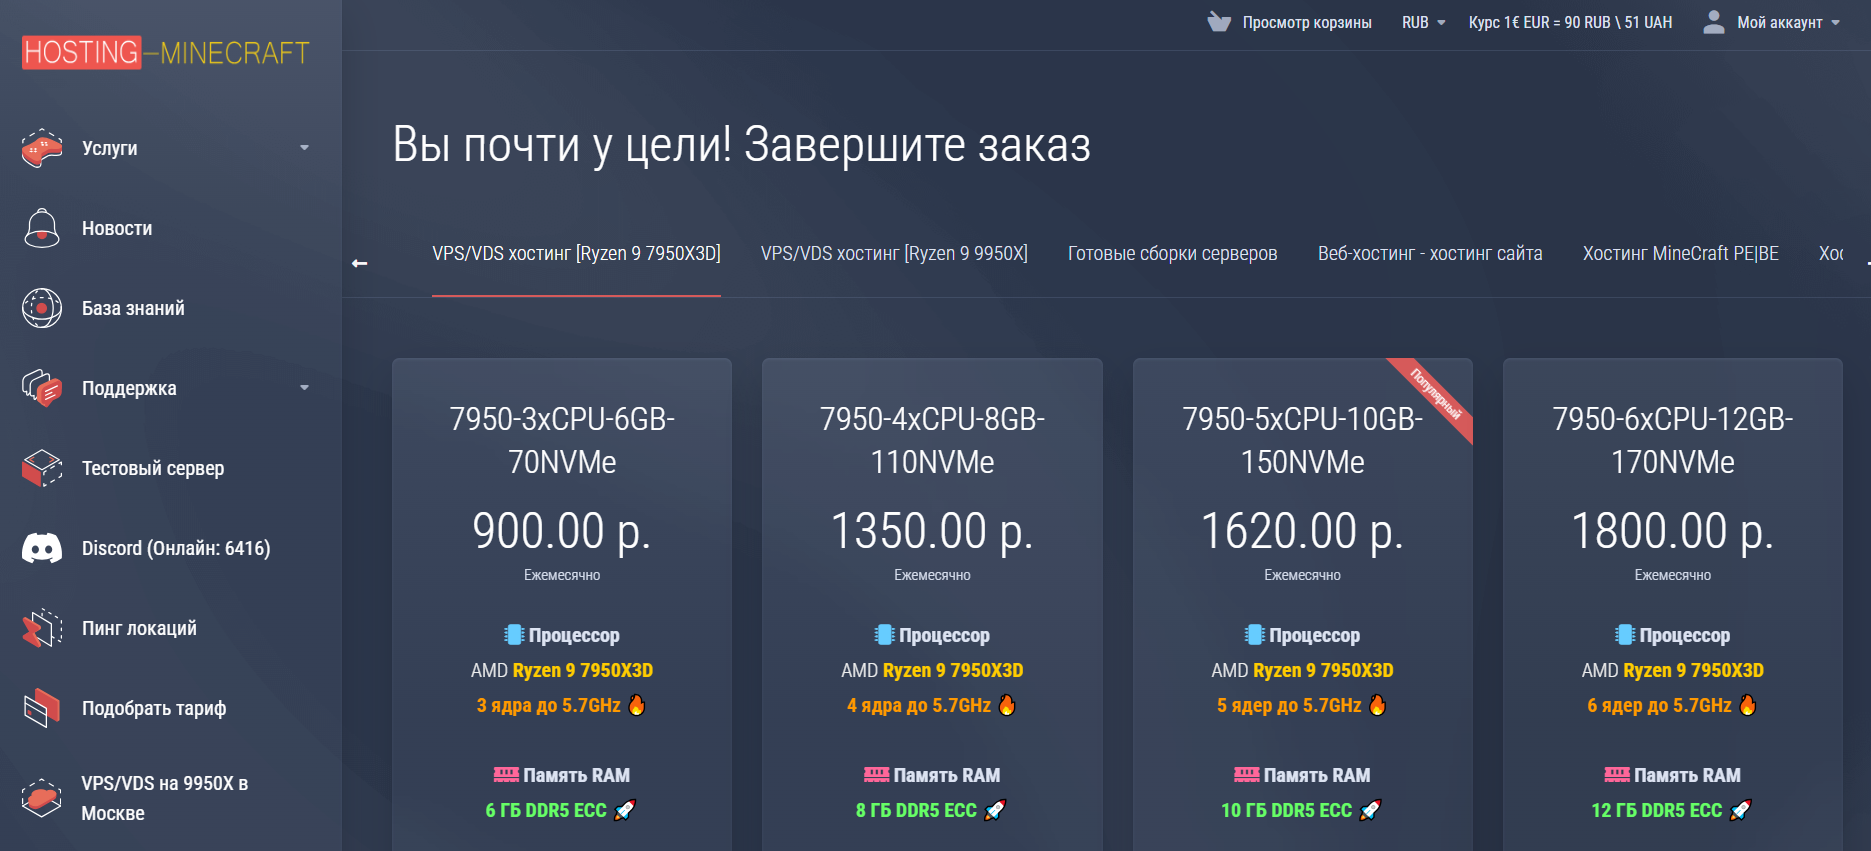Click the RAM icon in the 12GB plan
The width and height of the screenshot is (1871, 851).
1617,775
